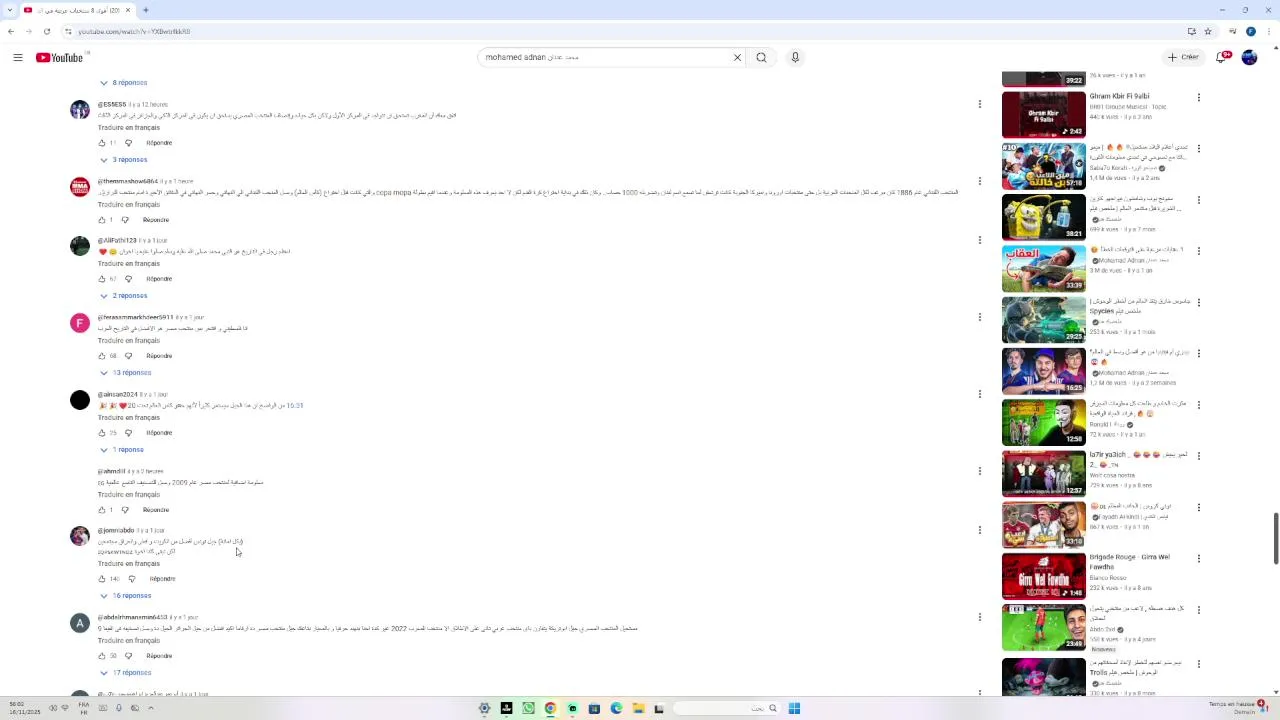
Task: Click the magnifier search button
Action: pos(761,57)
